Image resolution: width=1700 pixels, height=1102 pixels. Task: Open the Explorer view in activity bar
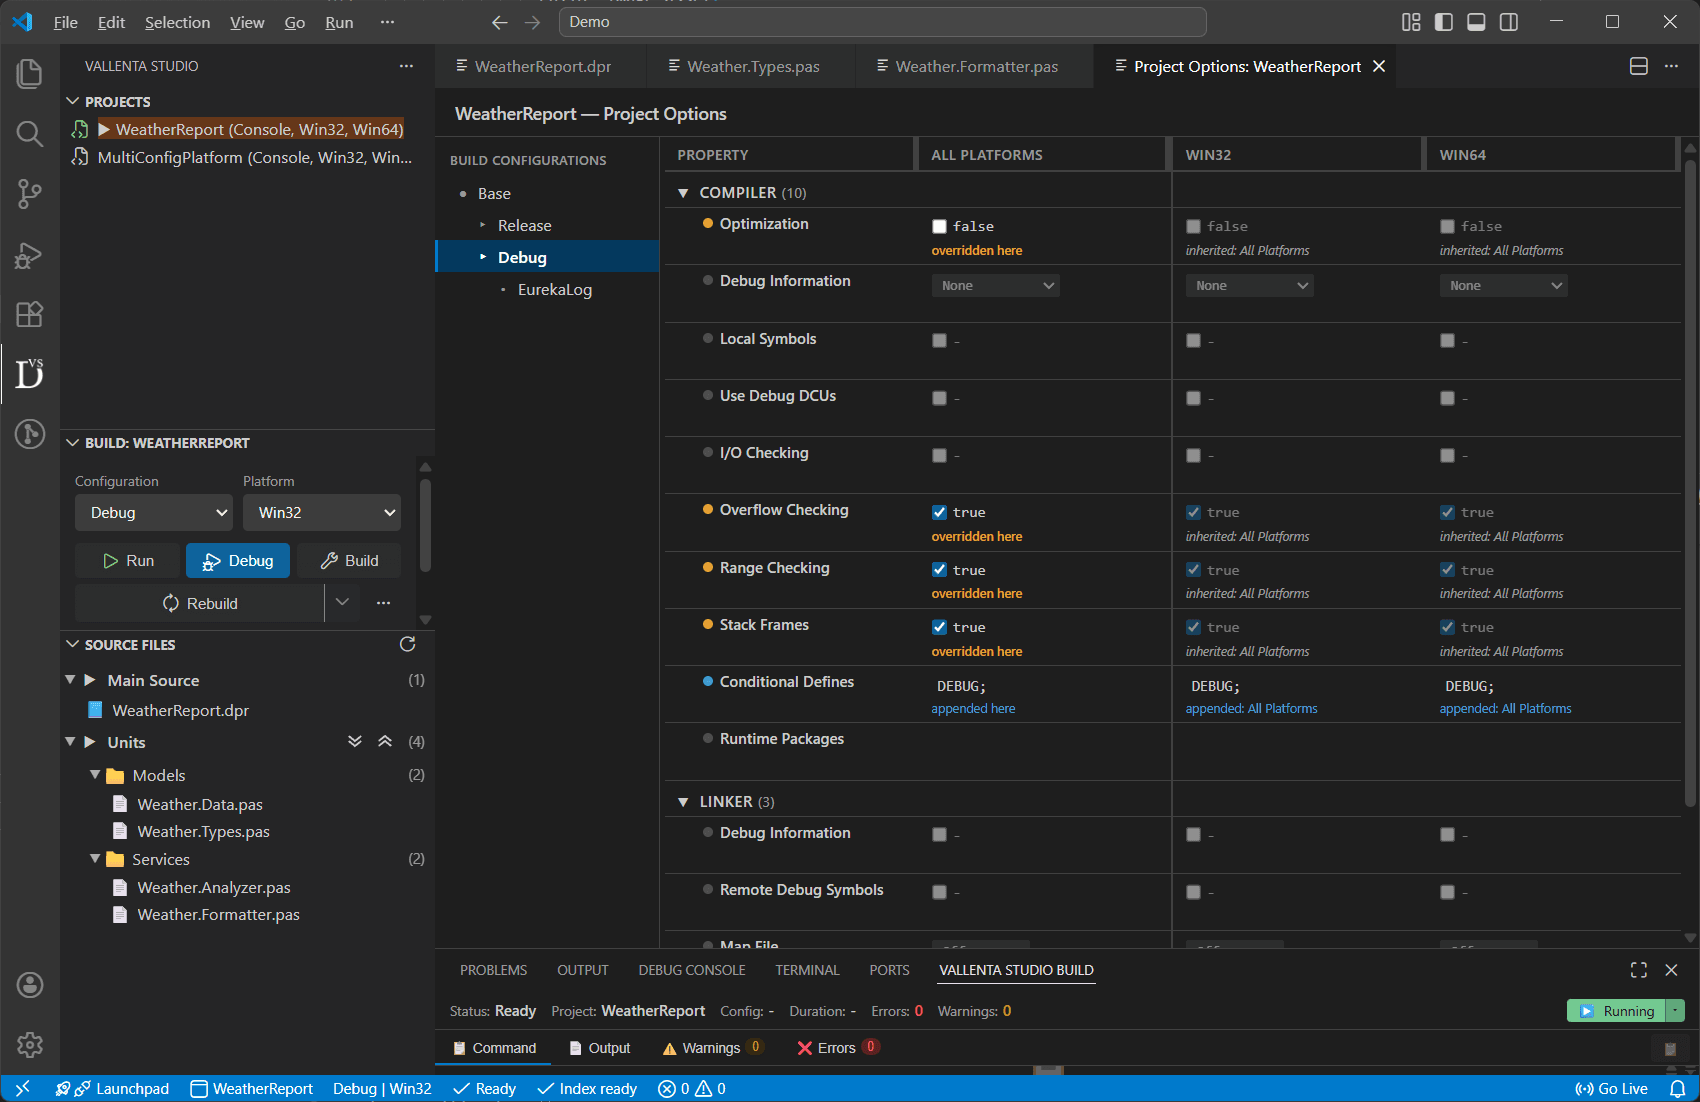pyautogui.click(x=30, y=73)
